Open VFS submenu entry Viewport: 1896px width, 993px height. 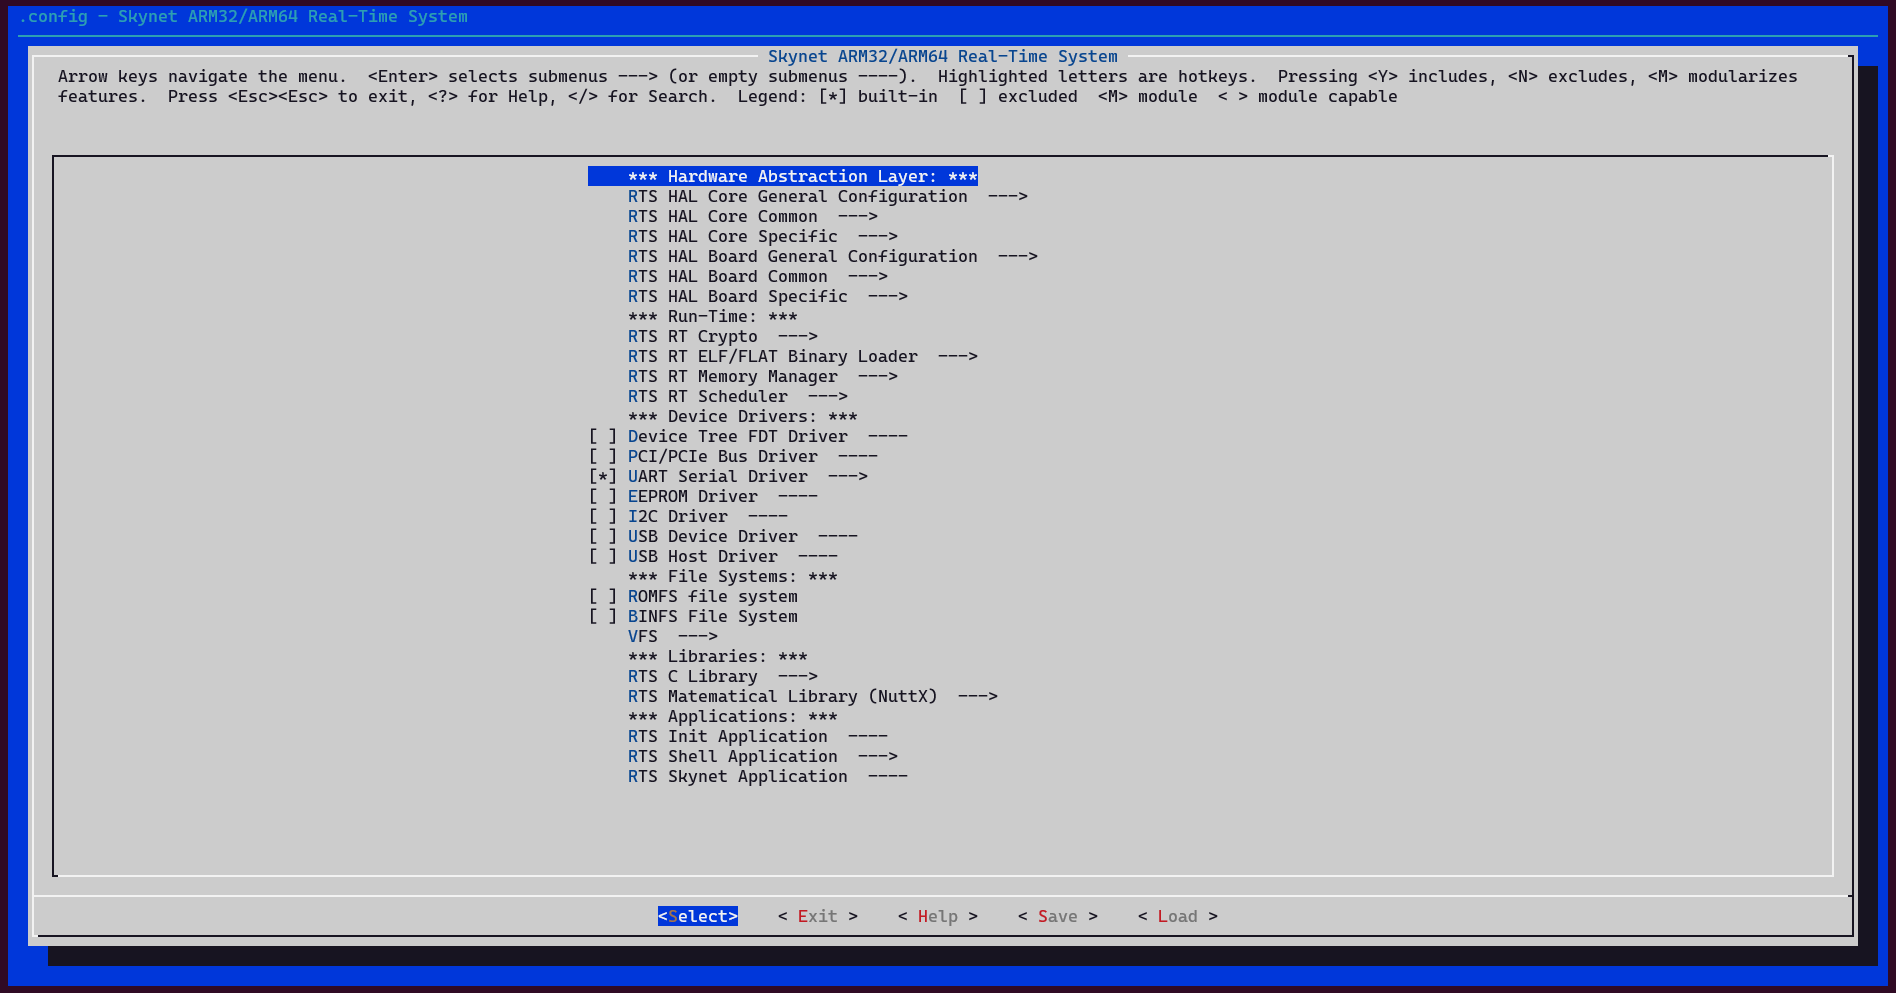point(673,637)
